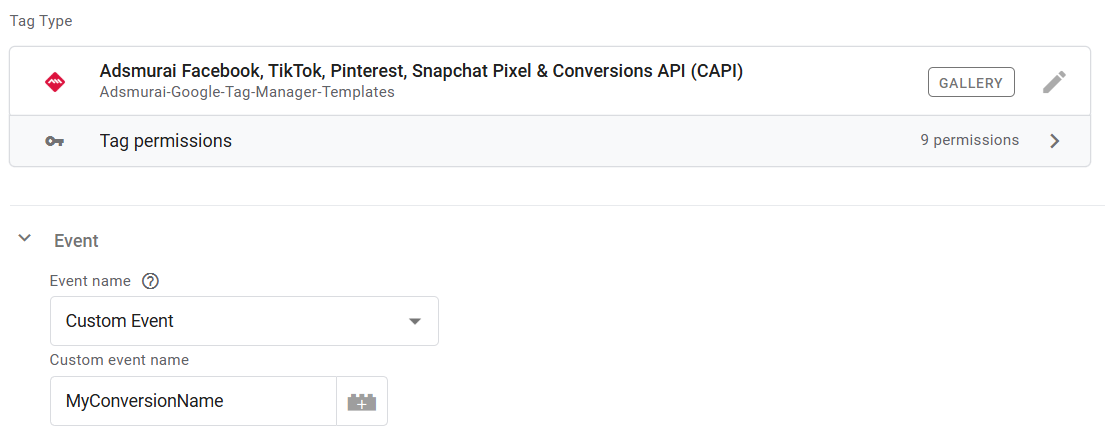Collapse the Event section chevron

click(25, 238)
